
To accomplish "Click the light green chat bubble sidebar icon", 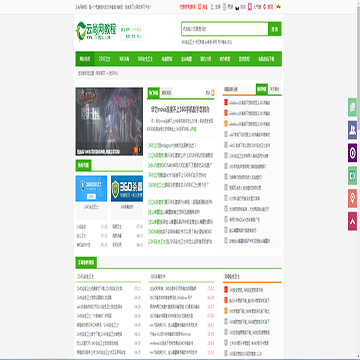I will coord(352,107).
